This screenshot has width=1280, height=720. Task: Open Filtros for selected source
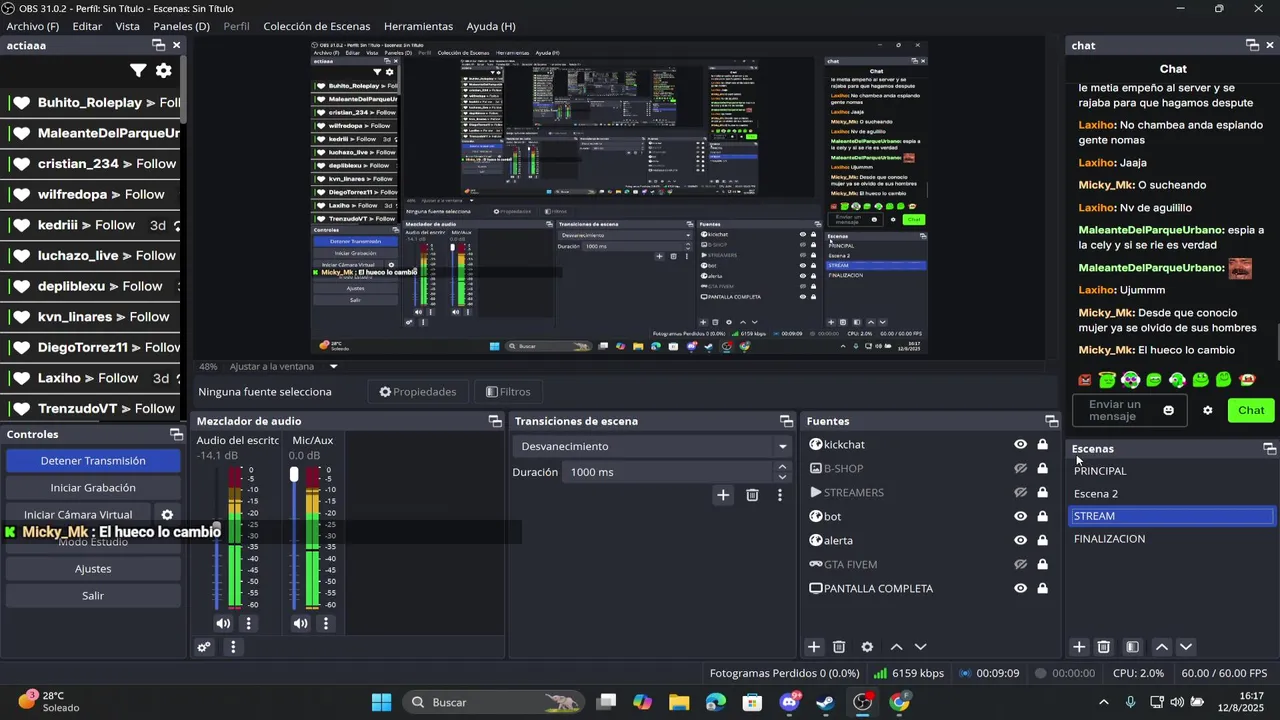pyautogui.click(x=508, y=392)
